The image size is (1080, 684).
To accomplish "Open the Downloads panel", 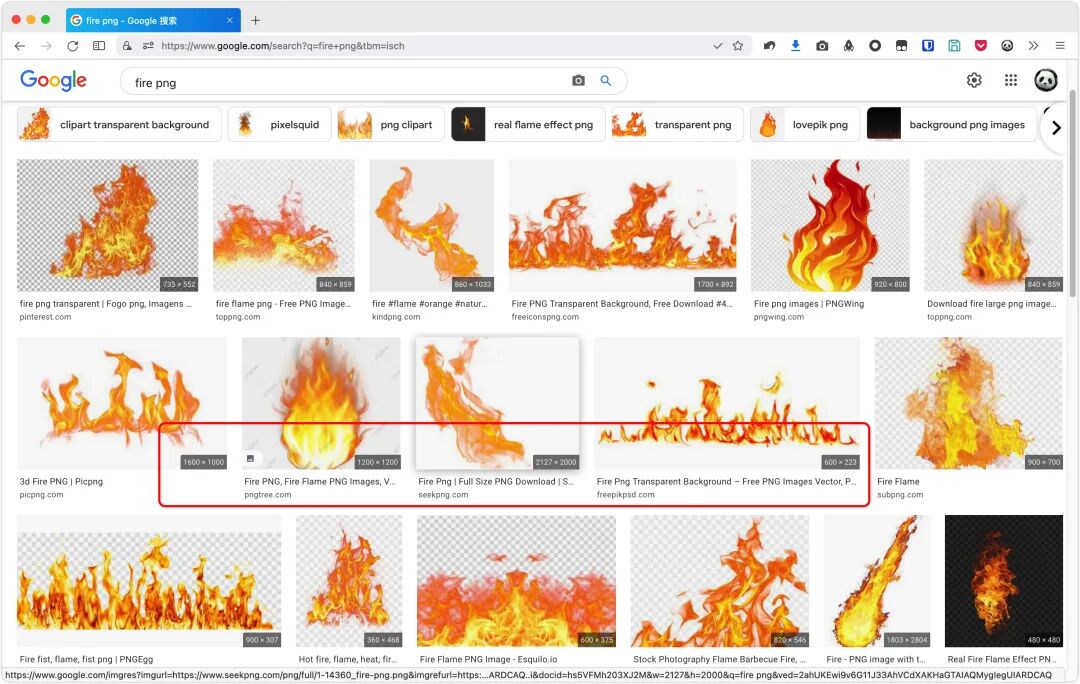I will tap(796, 45).
